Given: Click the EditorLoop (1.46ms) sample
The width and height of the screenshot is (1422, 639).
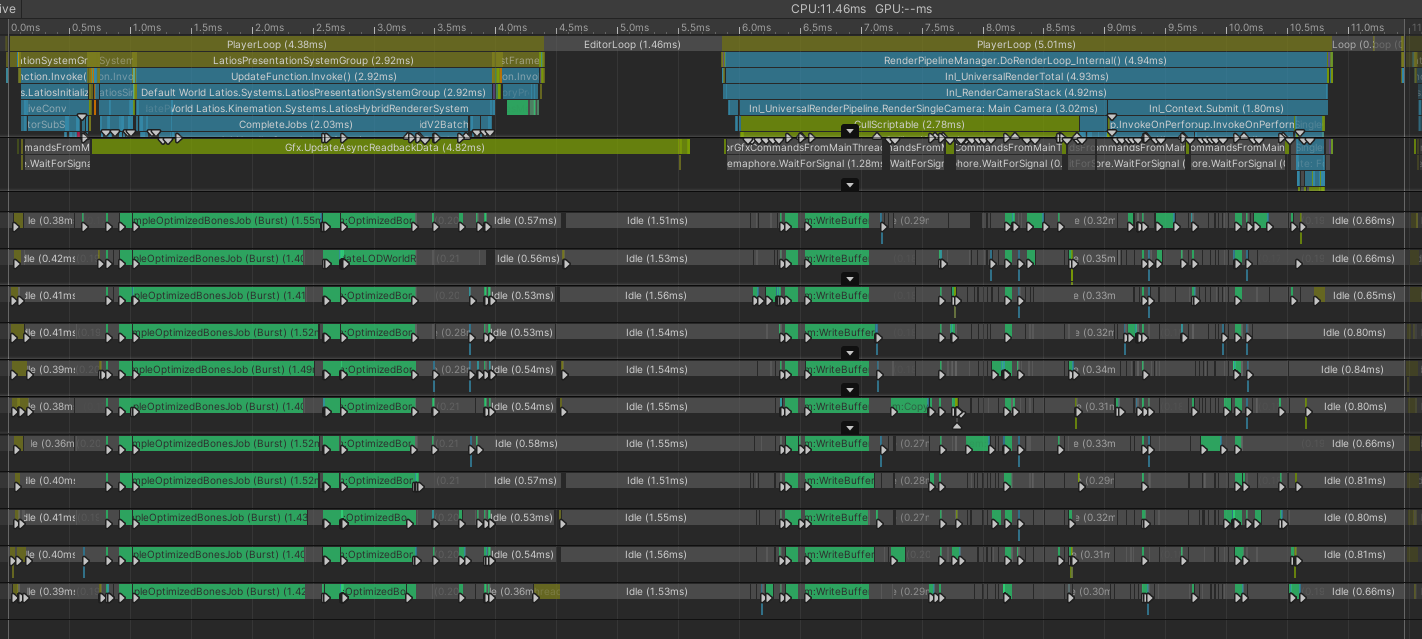Looking at the screenshot, I should click(x=630, y=44).
